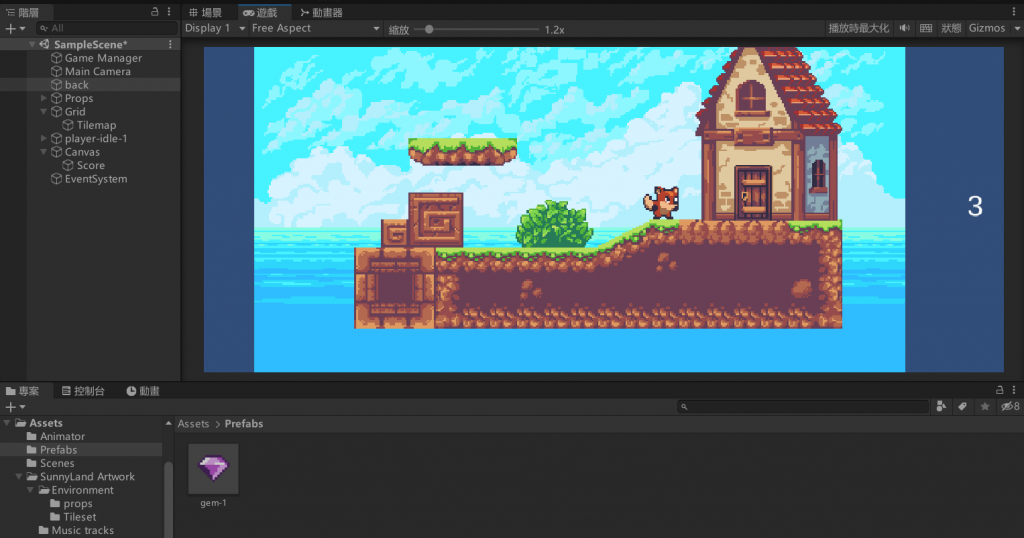The image size is (1024, 538).
Task: Click the Game Manager cube icon
Action: pyautogui.click(x=57, y=58)
